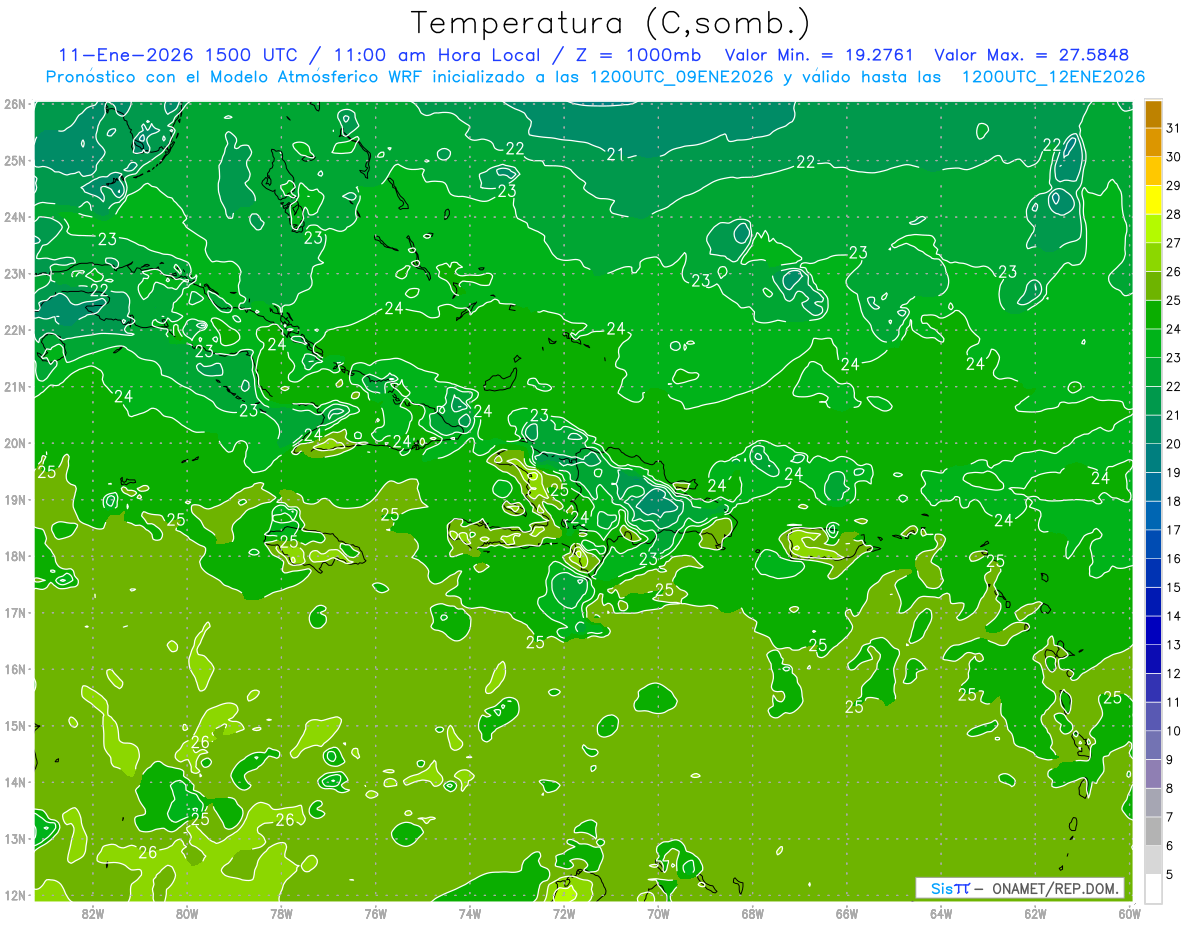Click the "78W" longitude axis label

point(281,913)
